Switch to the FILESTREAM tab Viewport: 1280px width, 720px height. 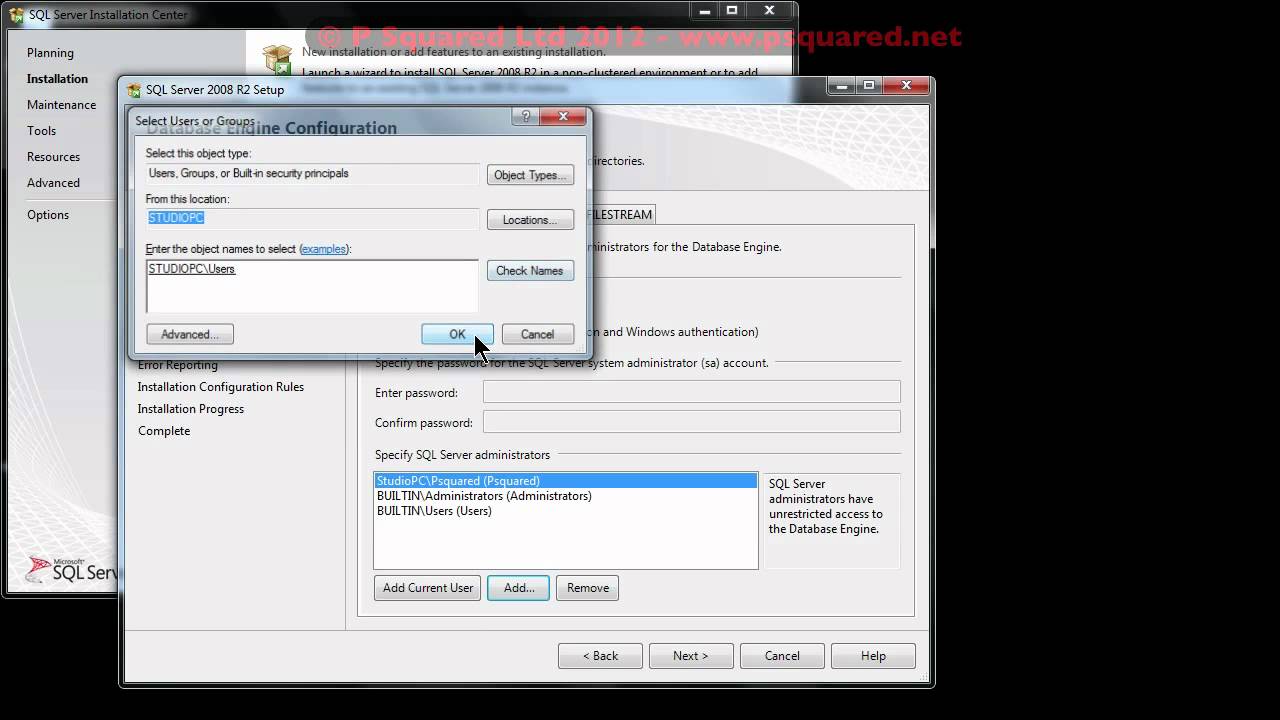pos(621,215)
